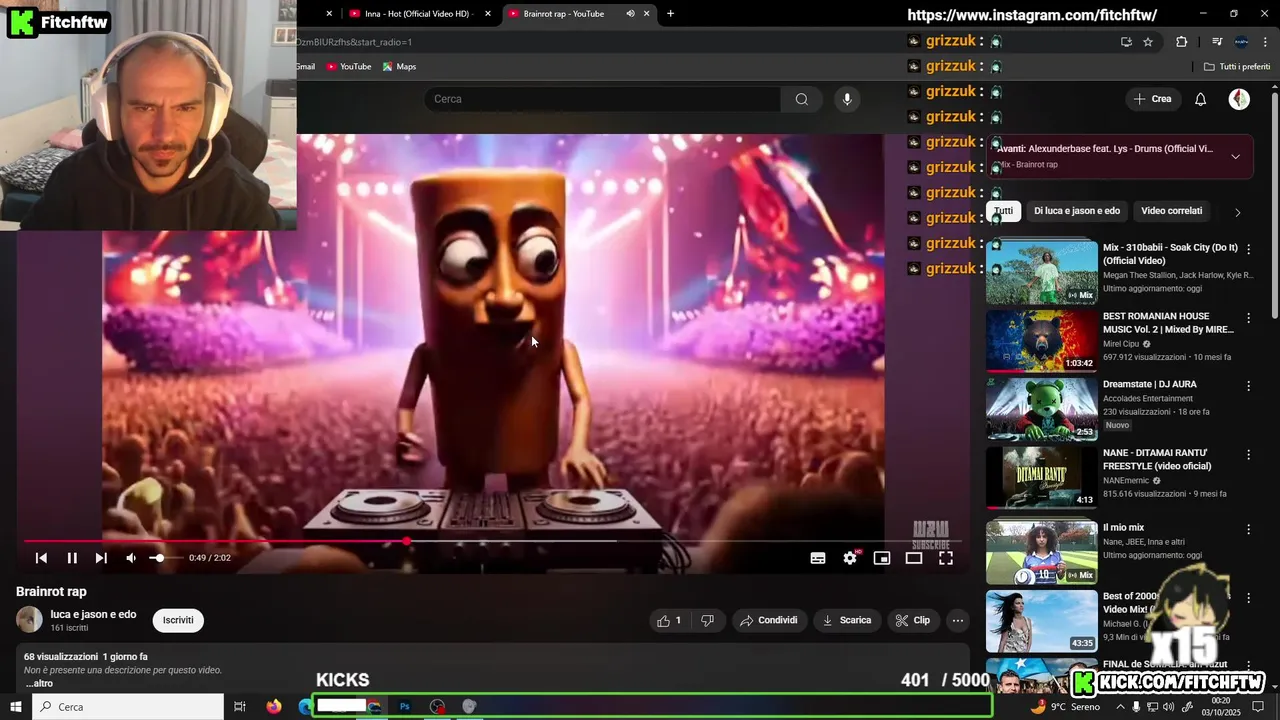Toggle theater mode view
The height and width of the screenshot is (720, 1280).
tap(914, 558)
